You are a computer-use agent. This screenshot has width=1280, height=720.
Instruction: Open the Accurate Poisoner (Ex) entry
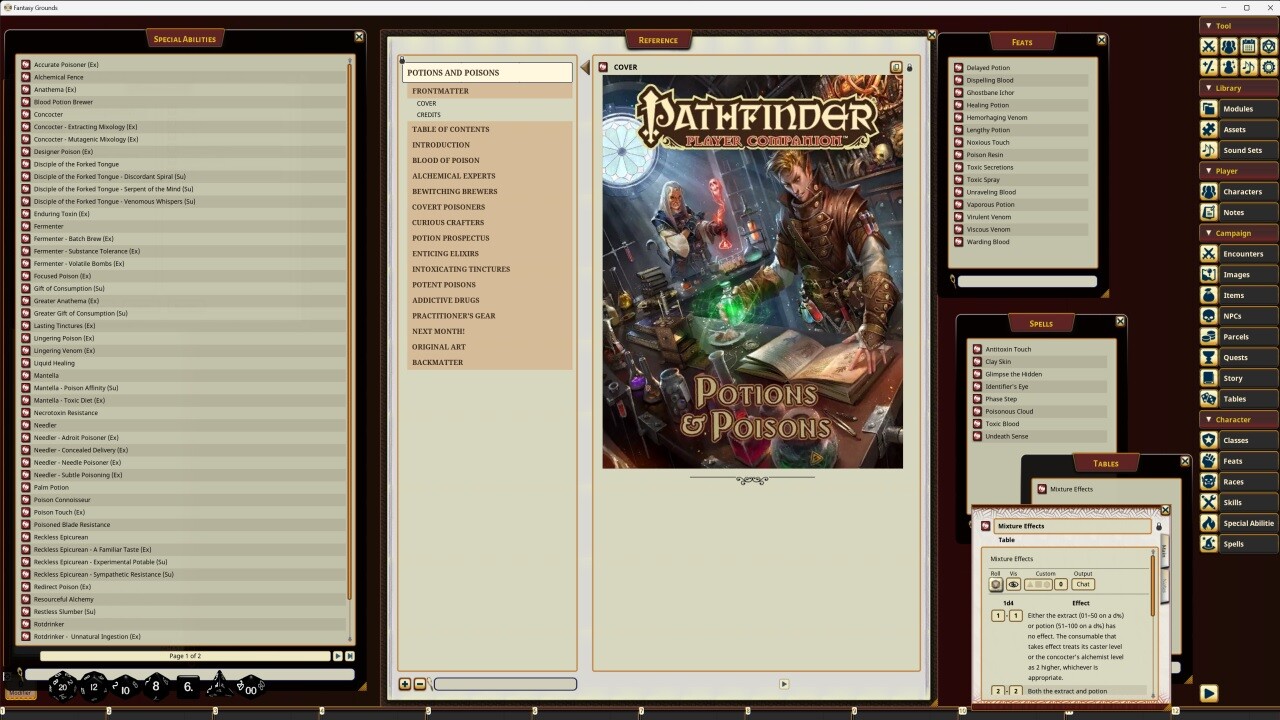tap(66, 65)
